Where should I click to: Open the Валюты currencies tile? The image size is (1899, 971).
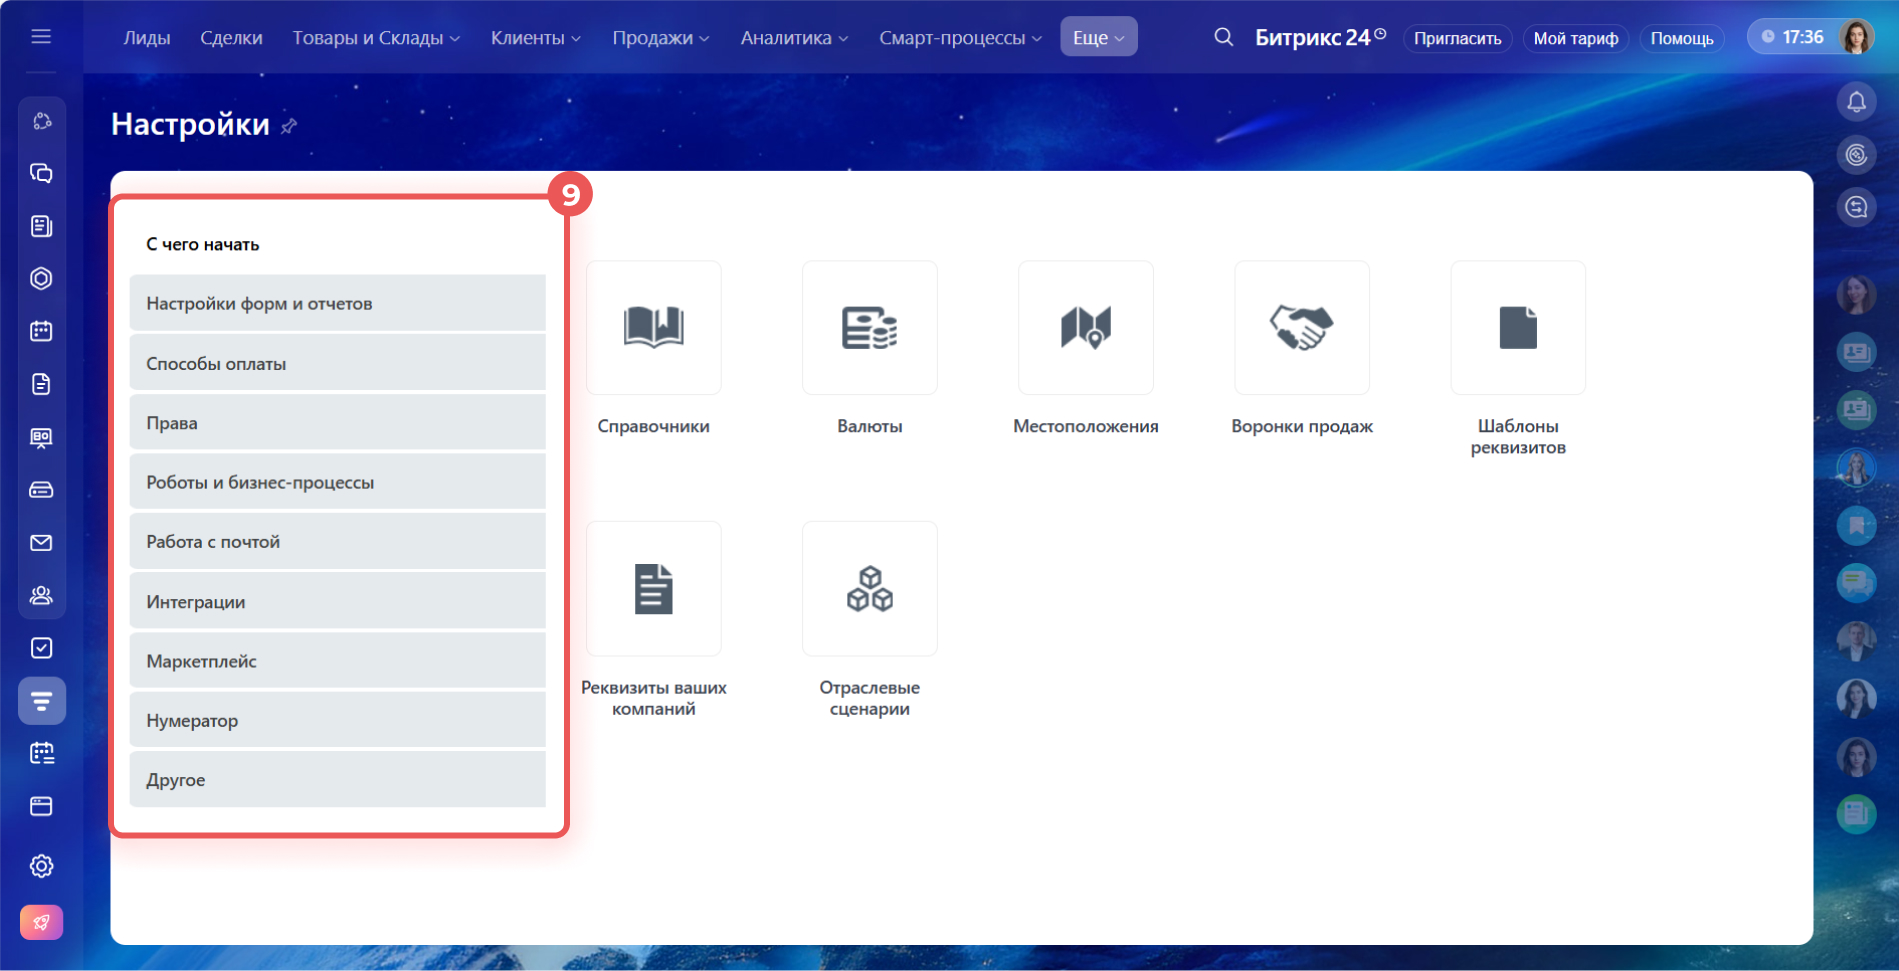pyautogui.click(x=869, y=328)
